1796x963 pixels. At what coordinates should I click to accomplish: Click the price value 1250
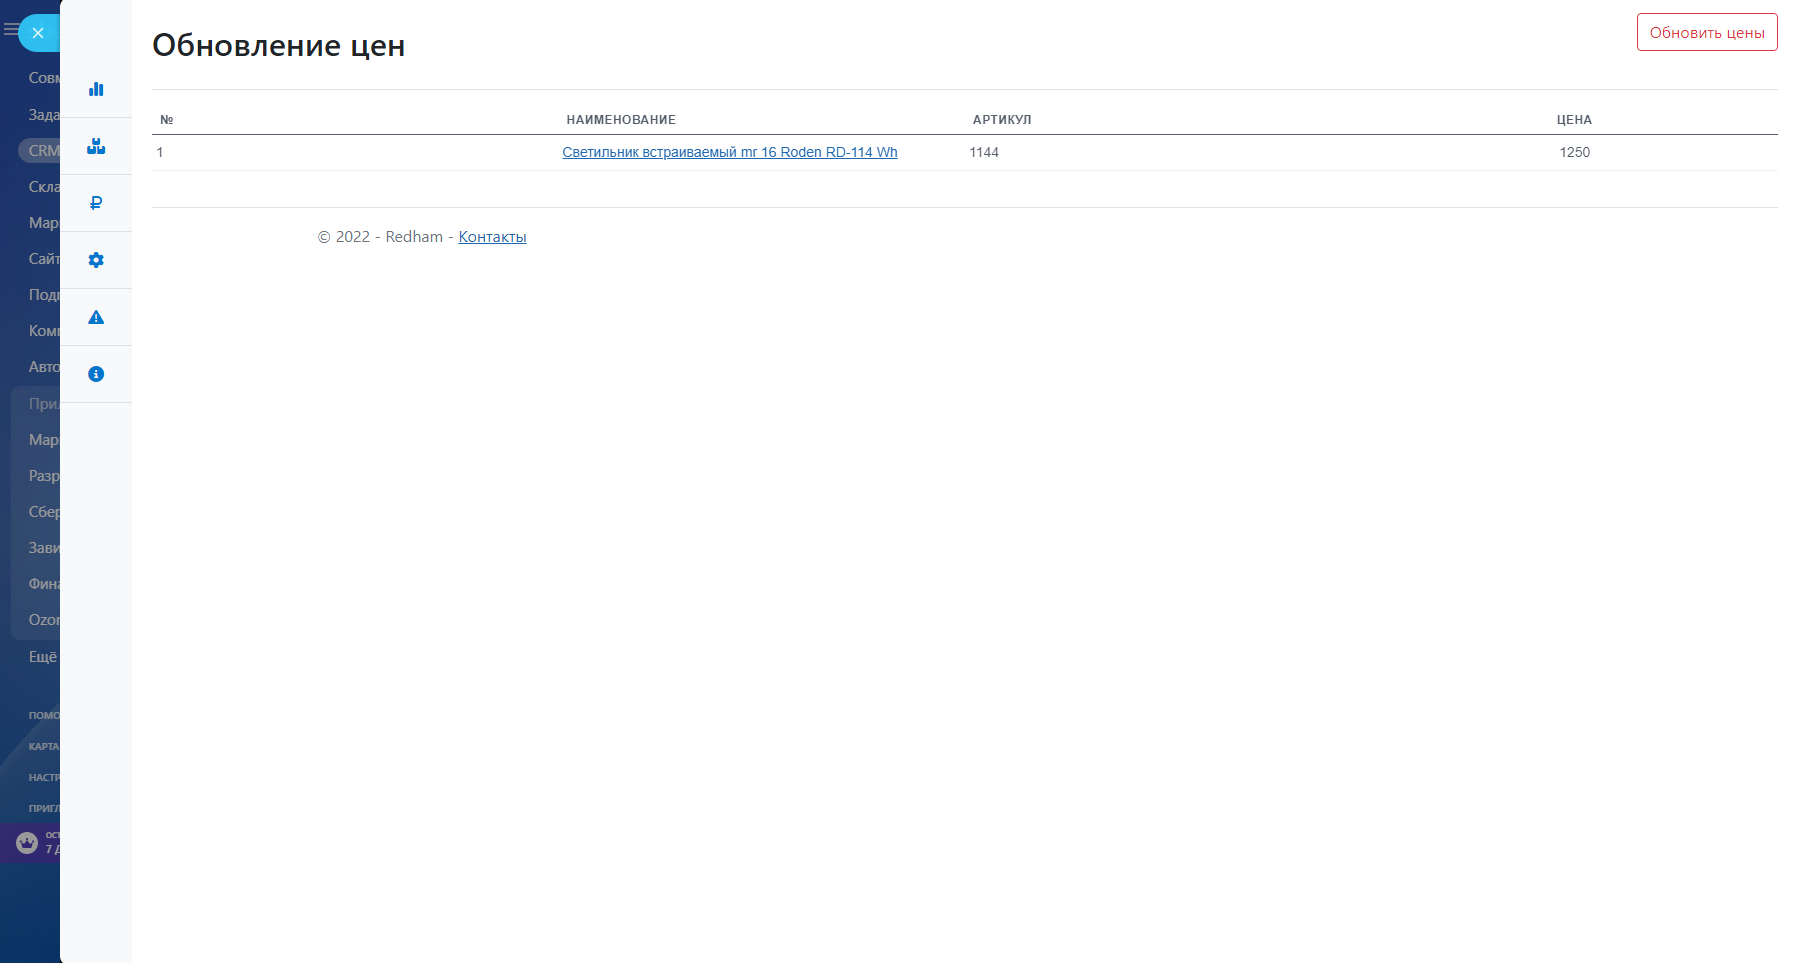1575,152
